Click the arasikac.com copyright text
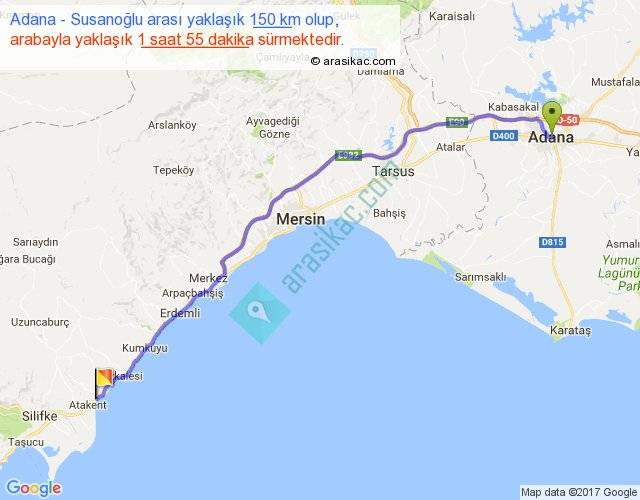Screen dimensions: 640x500 [x=353, y=61]
